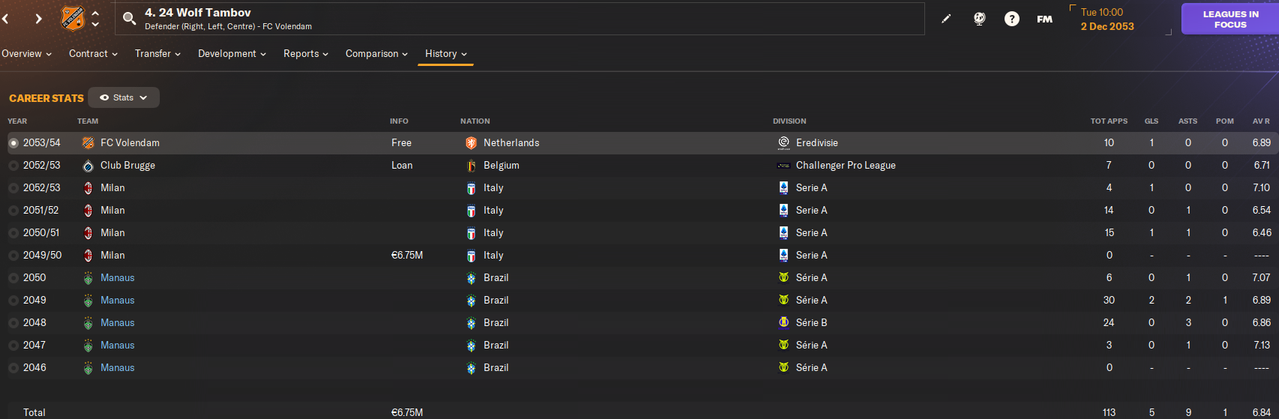Screen dimensions: 1279x419
Task: Open the History tab
Action: (445, 53)
